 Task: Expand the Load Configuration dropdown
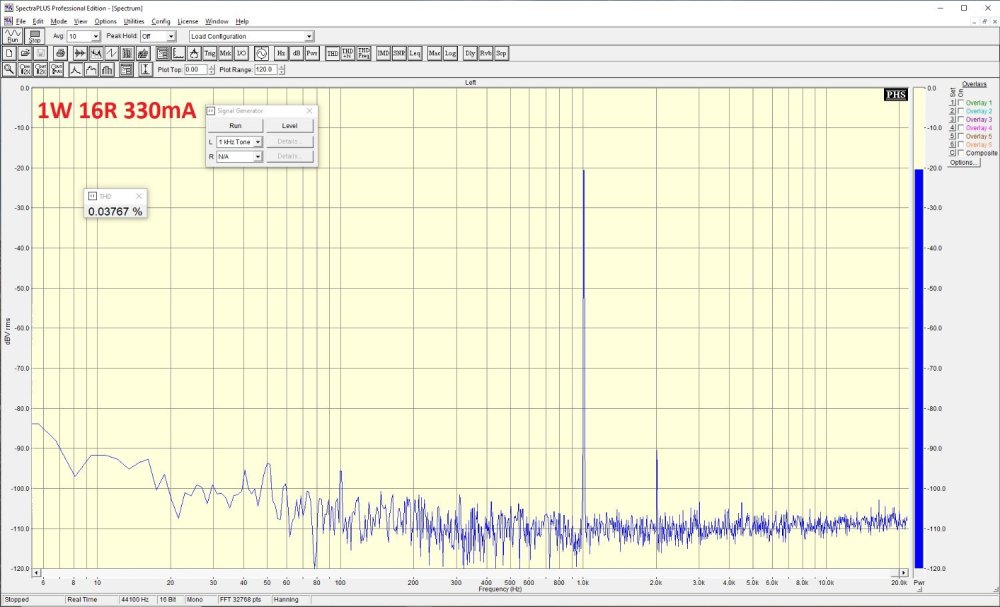click(x=309, y=36)
